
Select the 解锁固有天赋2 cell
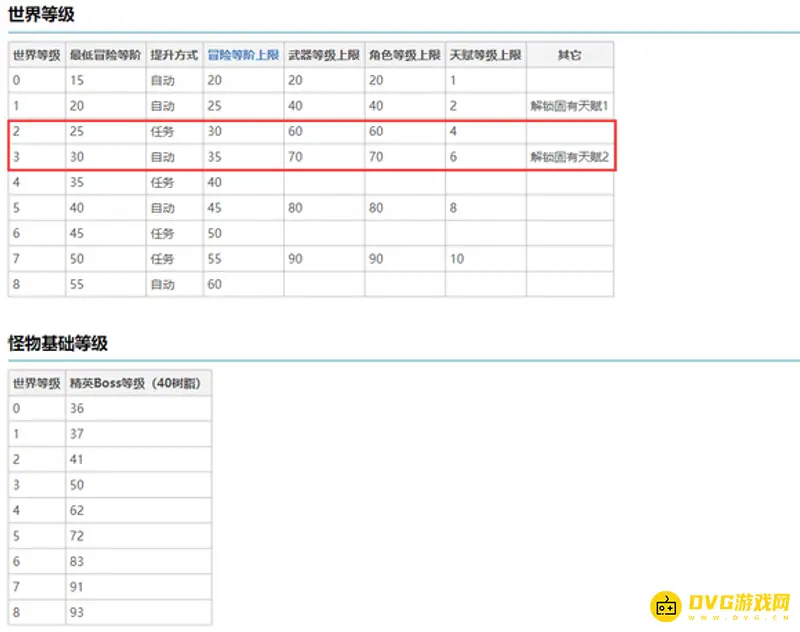click(569, 158)
